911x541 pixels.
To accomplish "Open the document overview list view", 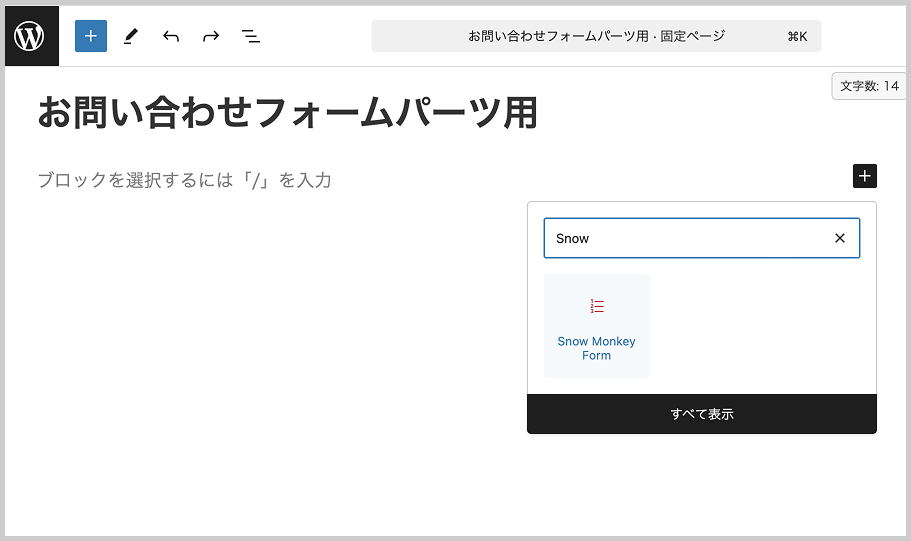I will click(x=251, y=37).
